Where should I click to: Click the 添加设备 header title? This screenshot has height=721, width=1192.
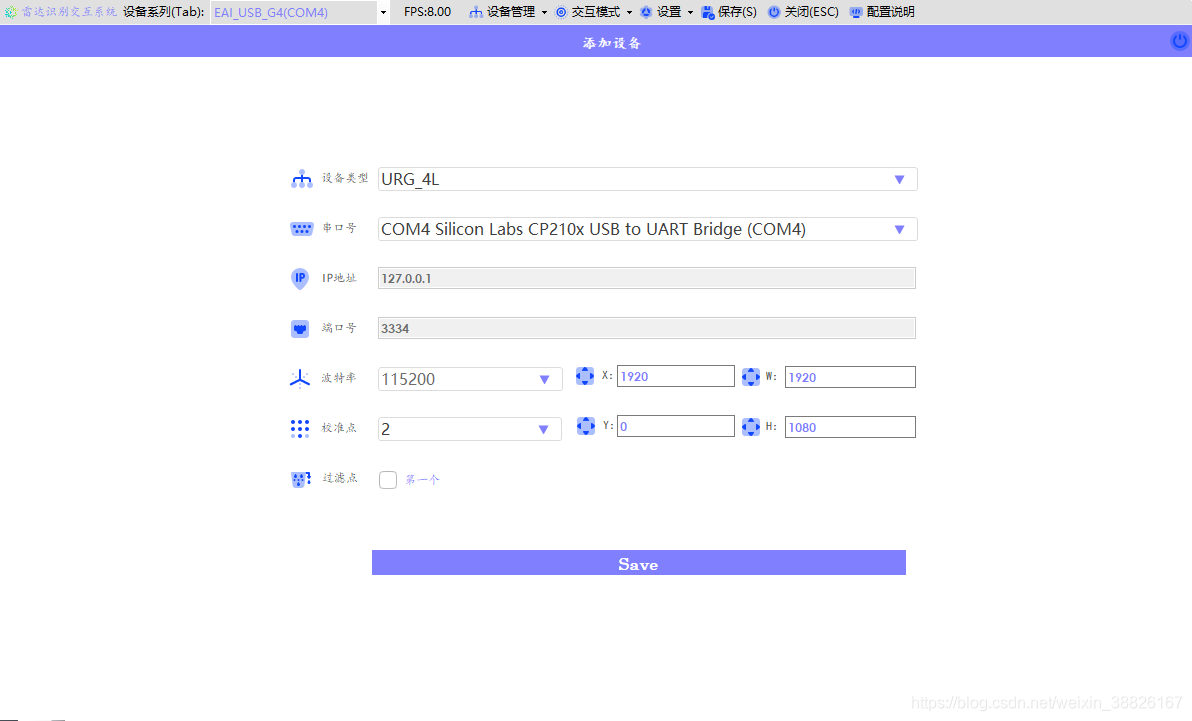612,43
